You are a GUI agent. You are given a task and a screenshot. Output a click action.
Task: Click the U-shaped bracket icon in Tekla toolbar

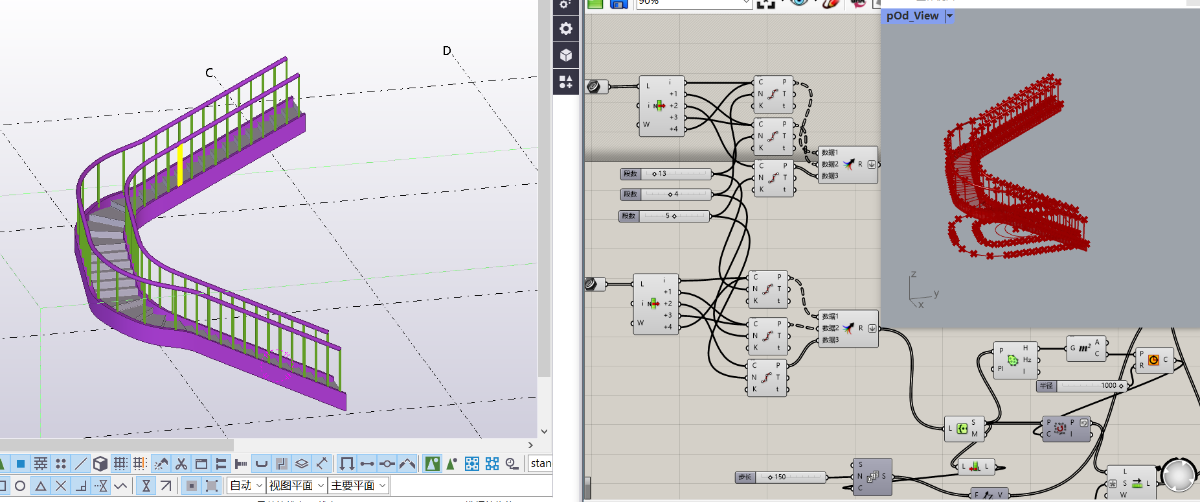click(261, 464)
